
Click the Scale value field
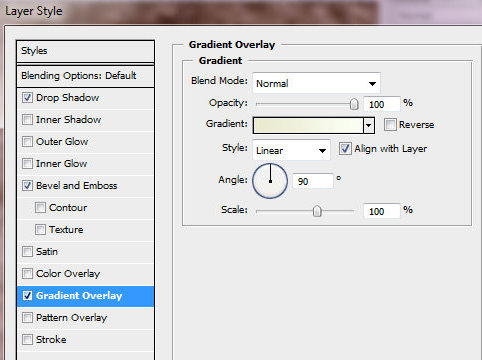(x=382, y=211)
